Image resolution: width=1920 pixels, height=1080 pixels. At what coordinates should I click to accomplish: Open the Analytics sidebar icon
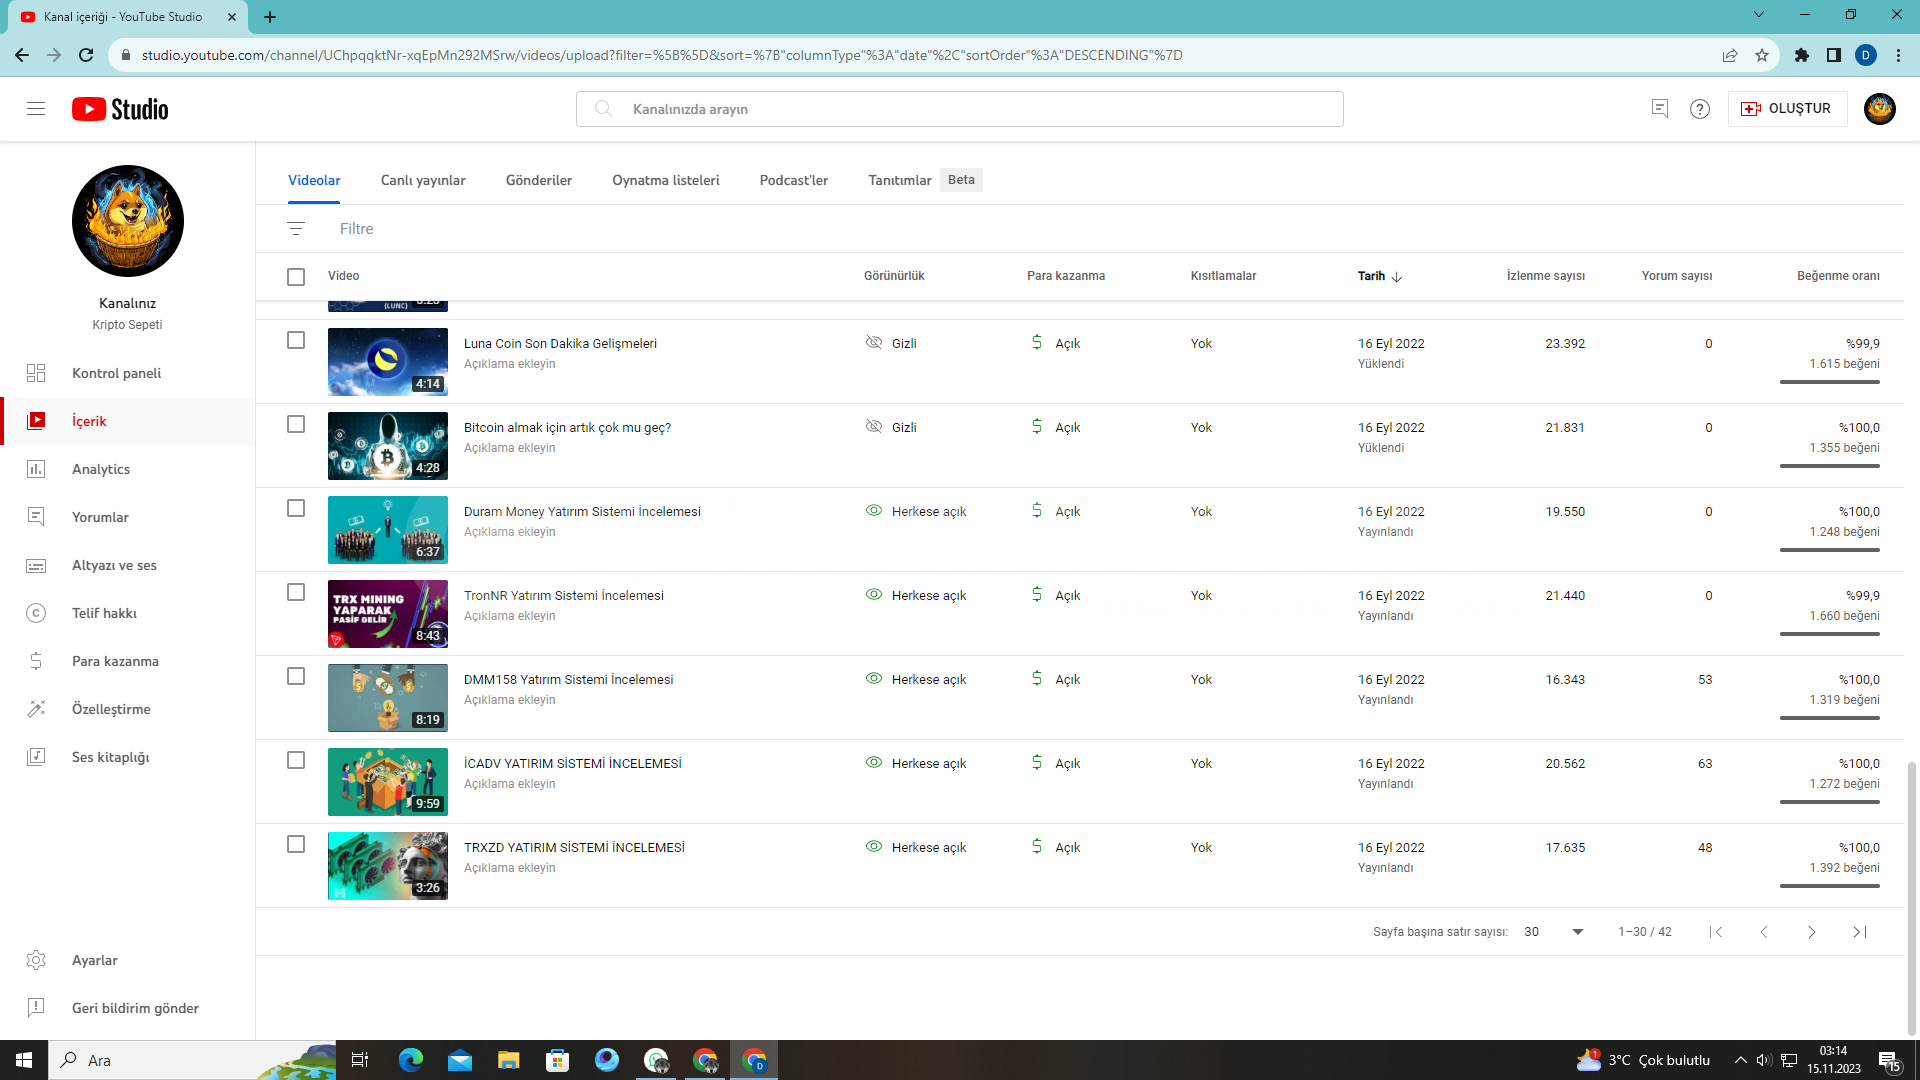[36, 469]
